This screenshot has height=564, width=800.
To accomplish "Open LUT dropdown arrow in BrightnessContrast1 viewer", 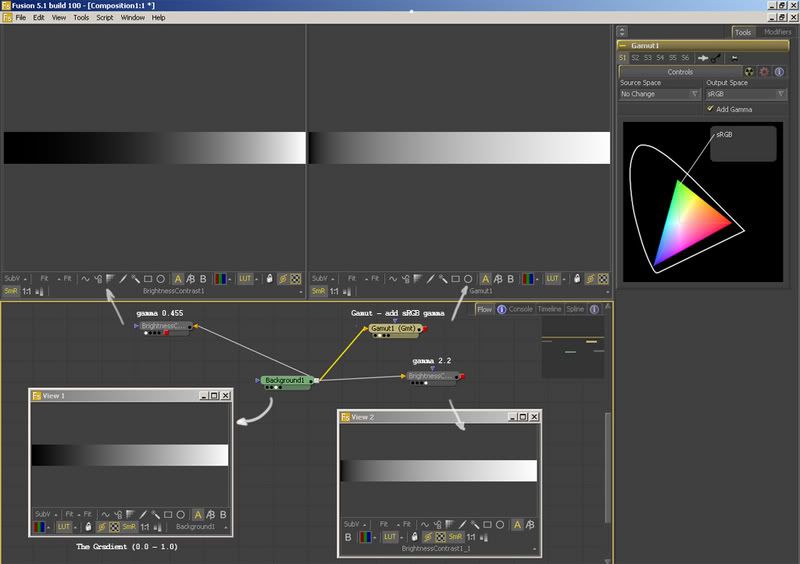I will click(x=257, y=279).
